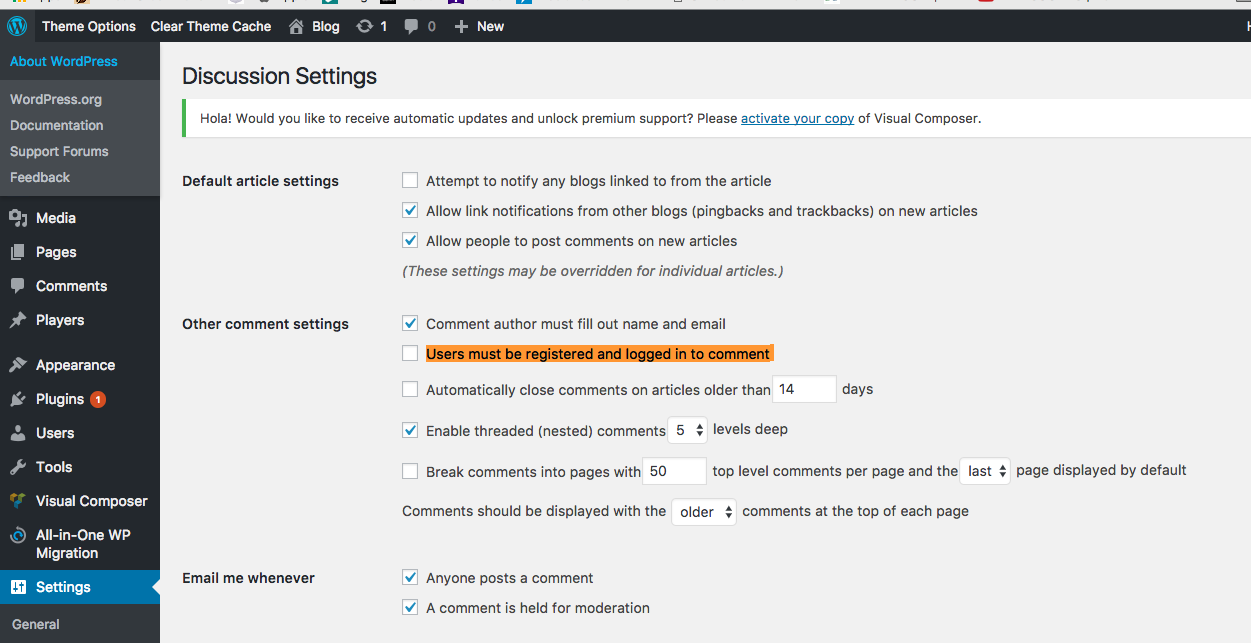This screenshot has height=643, width=1251.
Task: Open the Support Forums link
Action: point(59,151)
